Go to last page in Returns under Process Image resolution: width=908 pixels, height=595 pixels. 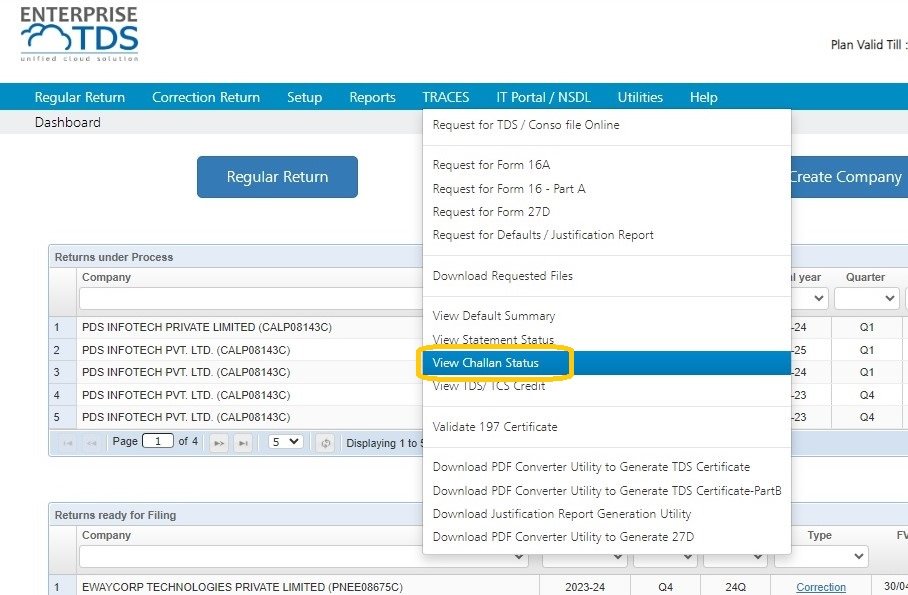[x=243, y=443]
